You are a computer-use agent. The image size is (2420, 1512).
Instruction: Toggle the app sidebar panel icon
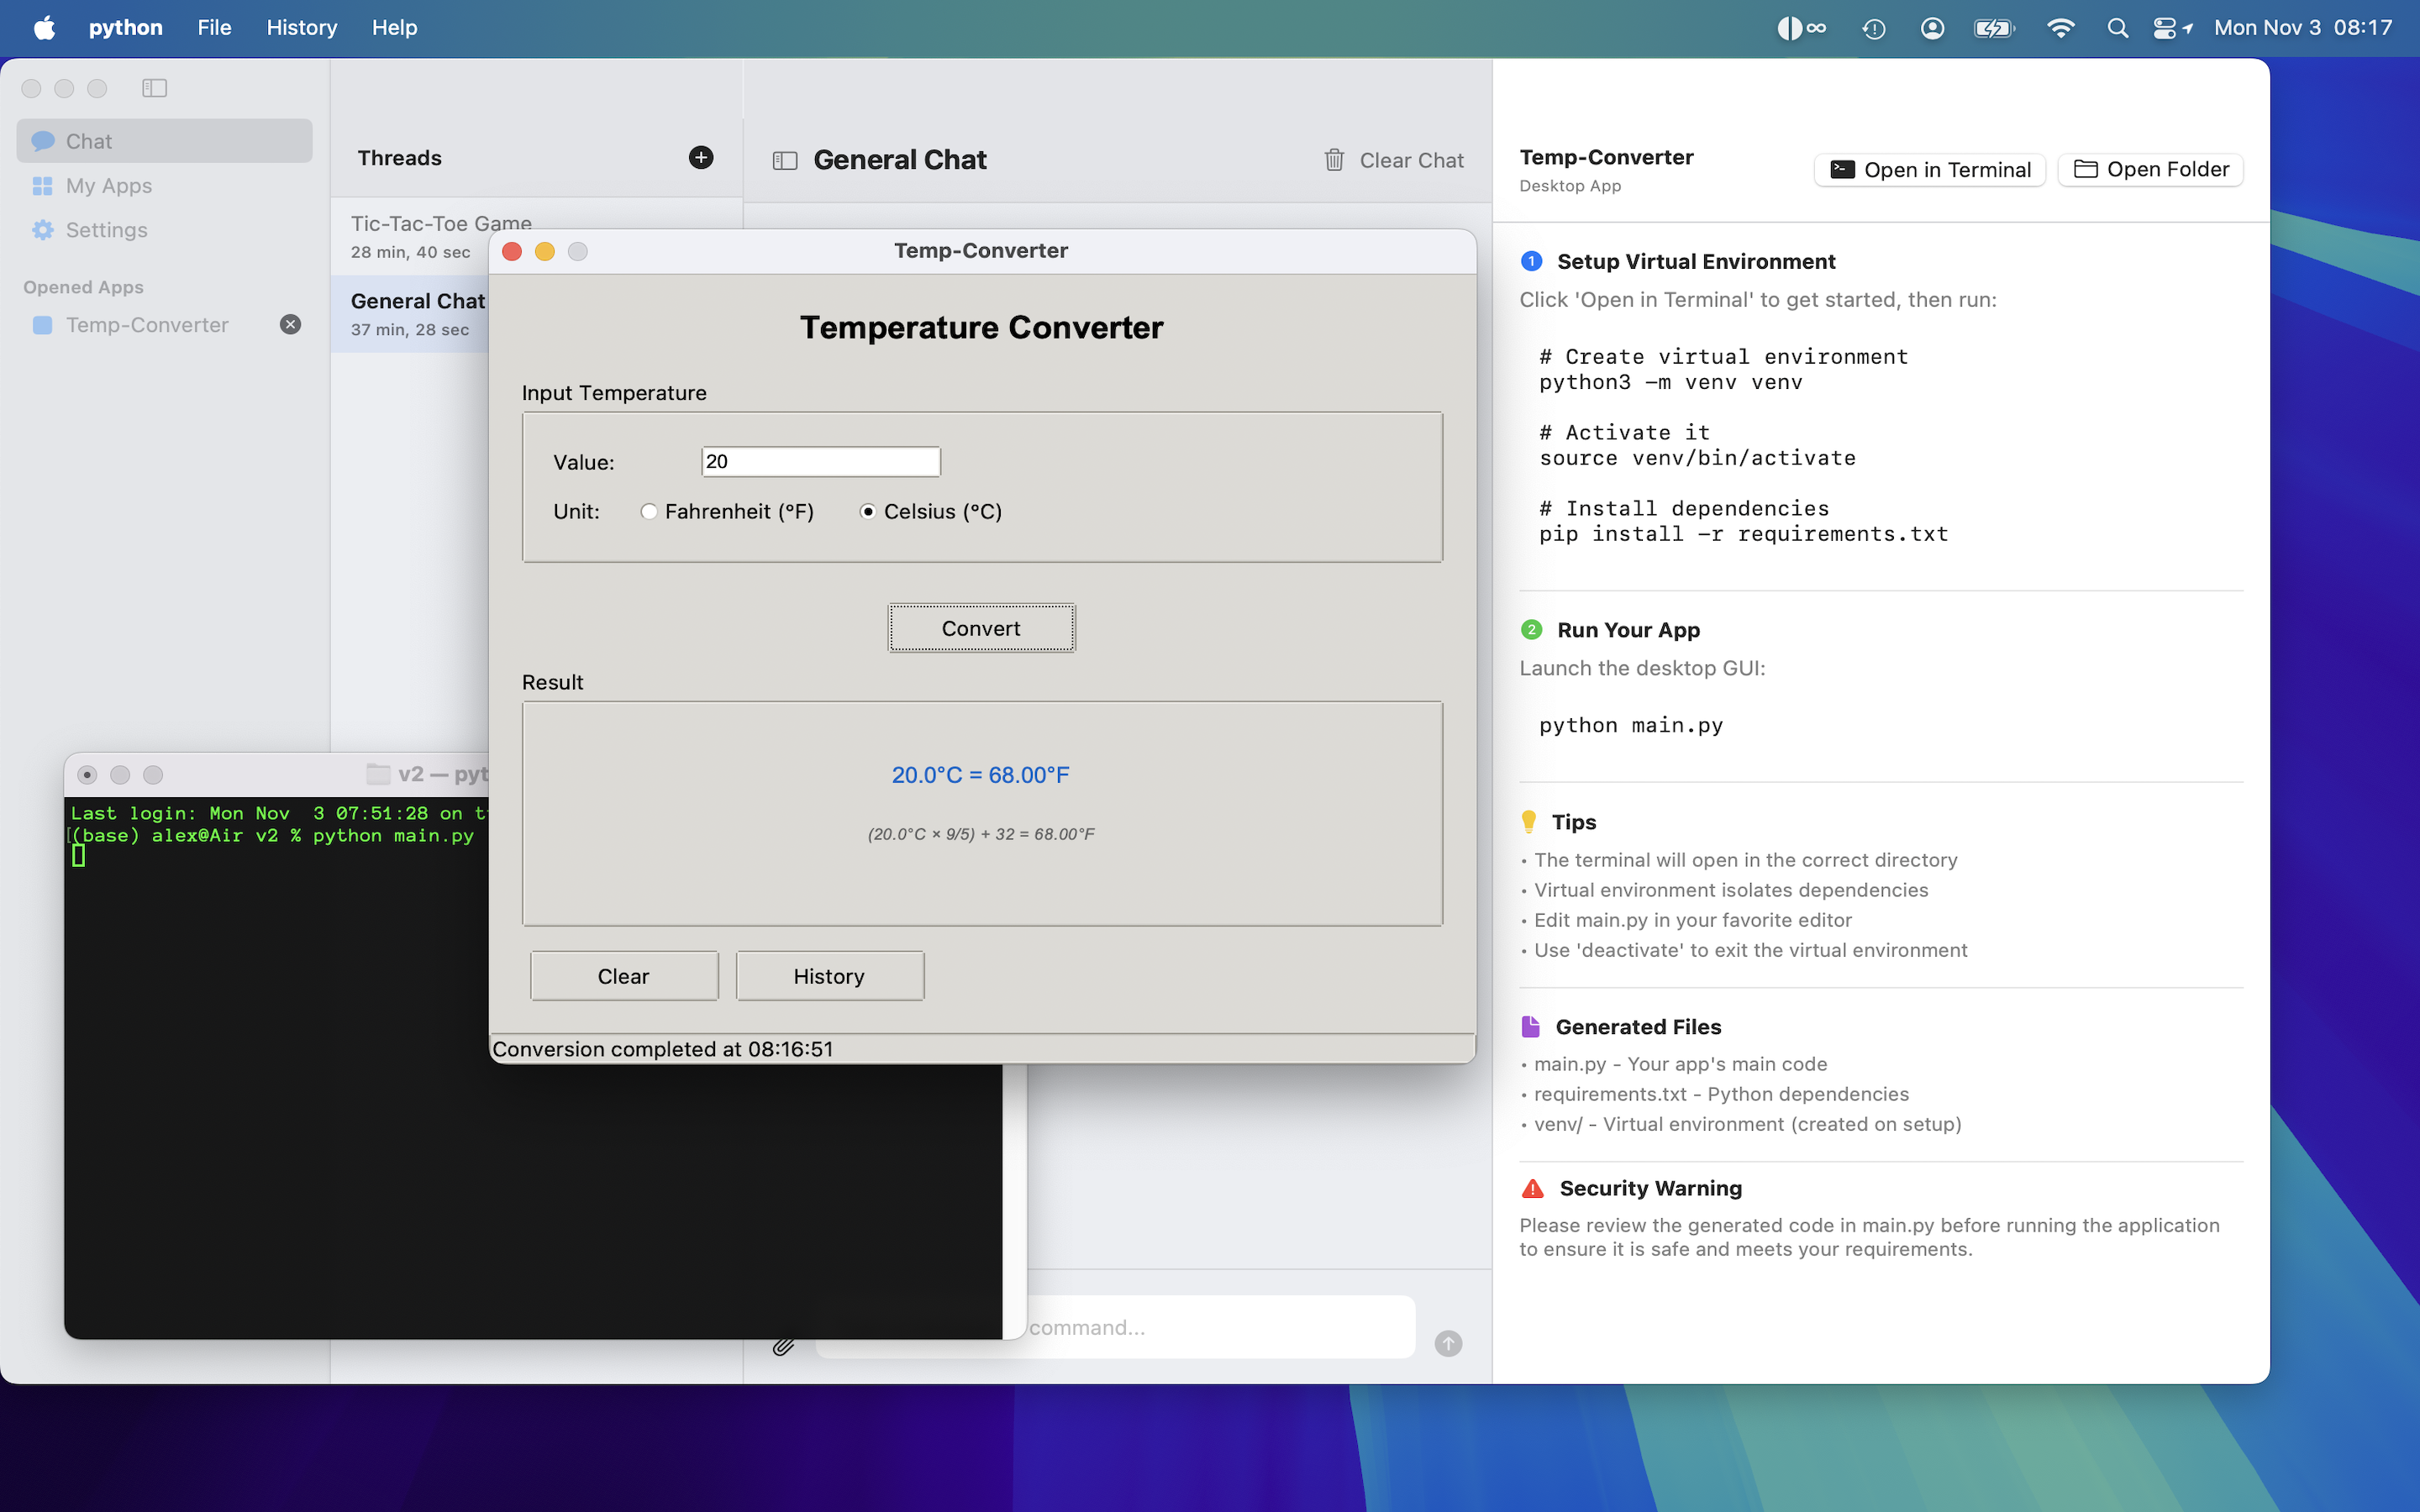pos(154,88)
